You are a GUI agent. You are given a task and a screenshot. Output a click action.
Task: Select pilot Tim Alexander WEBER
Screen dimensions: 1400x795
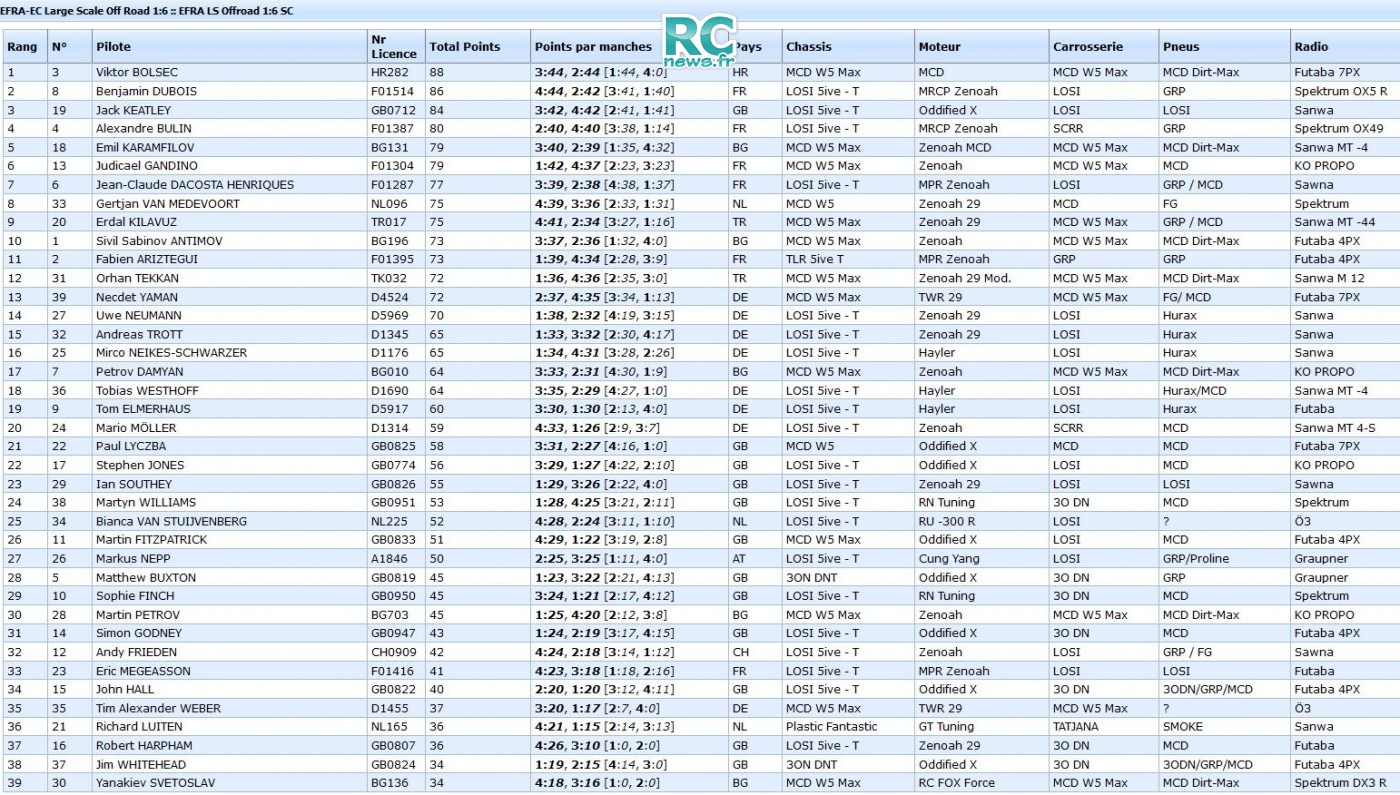158,708
